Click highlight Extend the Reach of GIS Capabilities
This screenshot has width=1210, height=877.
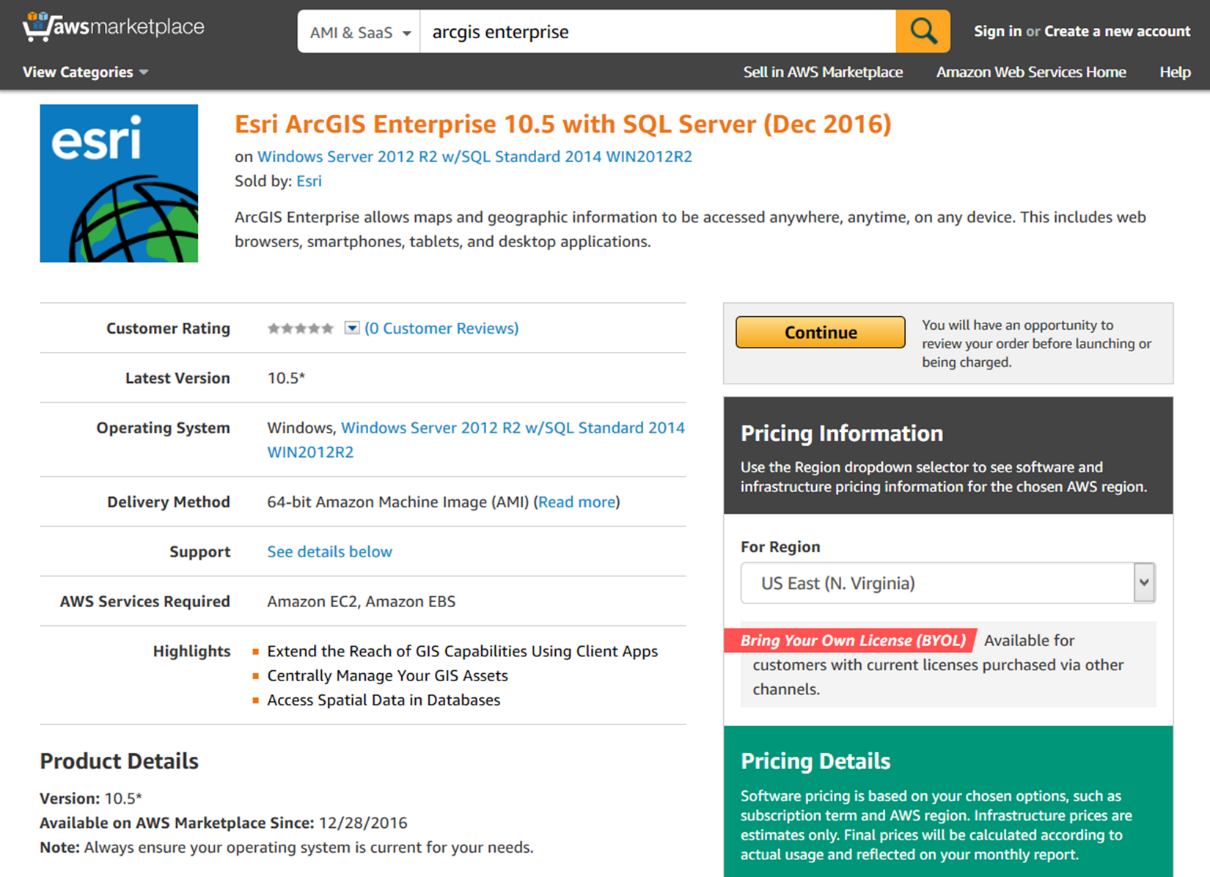pos(462,651)
